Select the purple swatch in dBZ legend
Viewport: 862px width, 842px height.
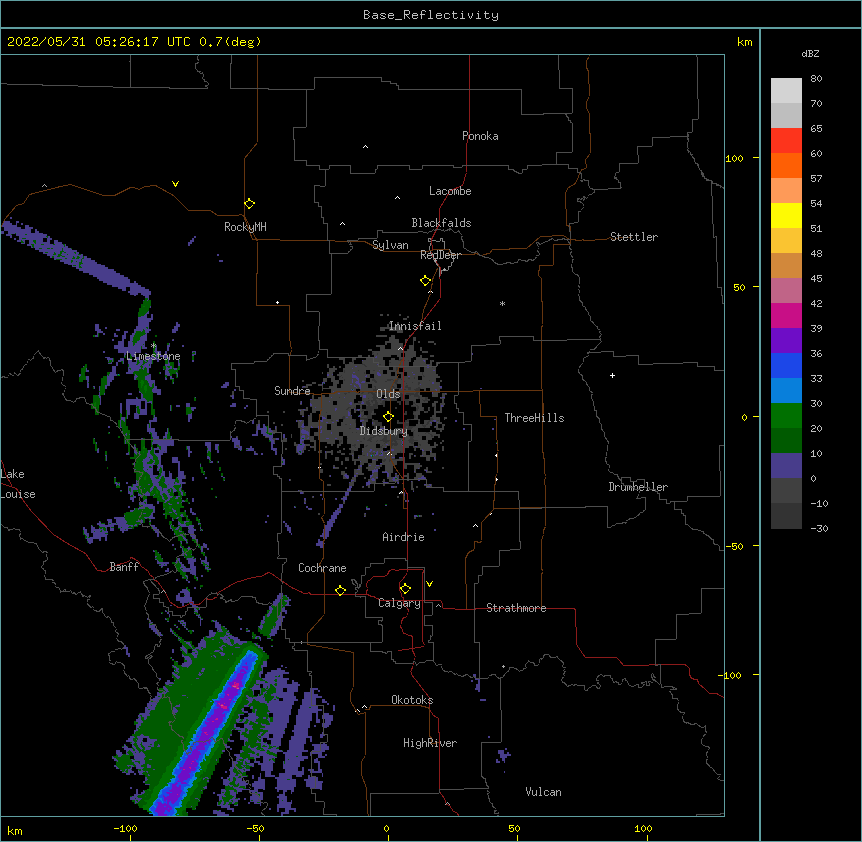click(786, 340)
